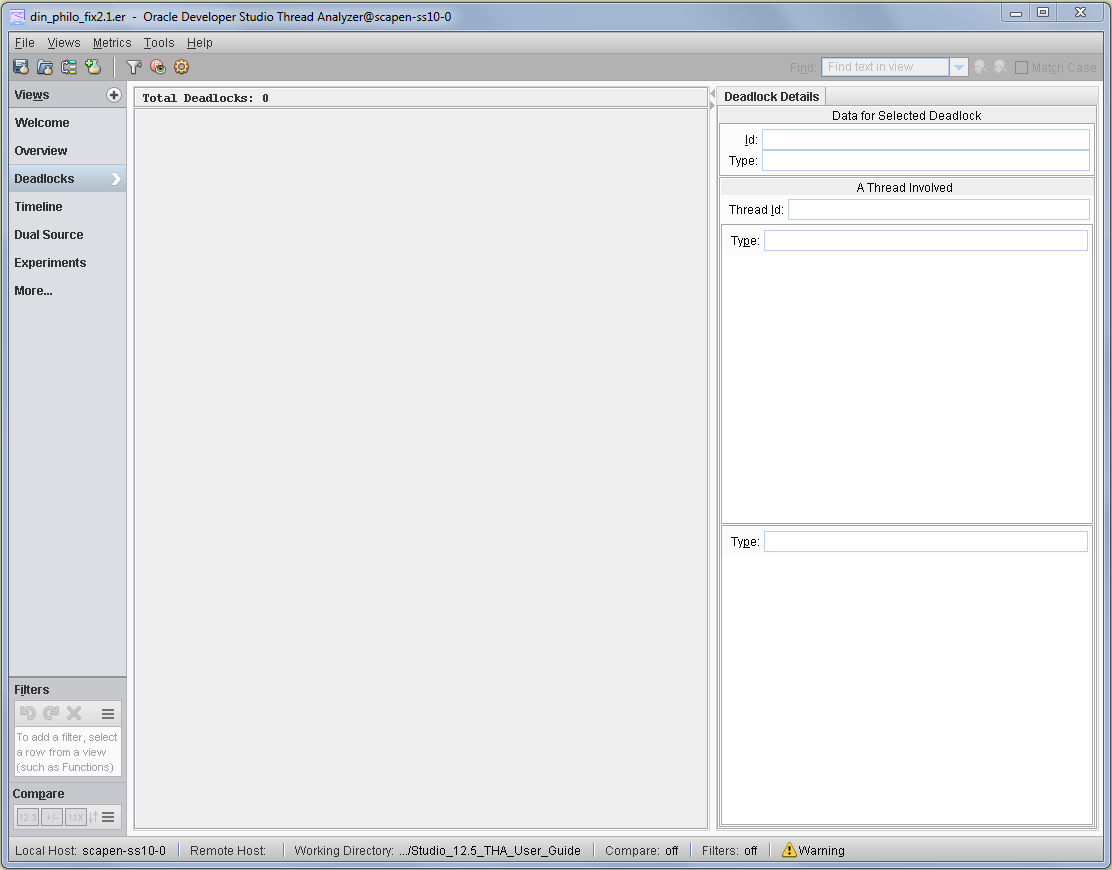Open the Help menu
Screen dimensions: 1112x870
(x=200, y=43)
